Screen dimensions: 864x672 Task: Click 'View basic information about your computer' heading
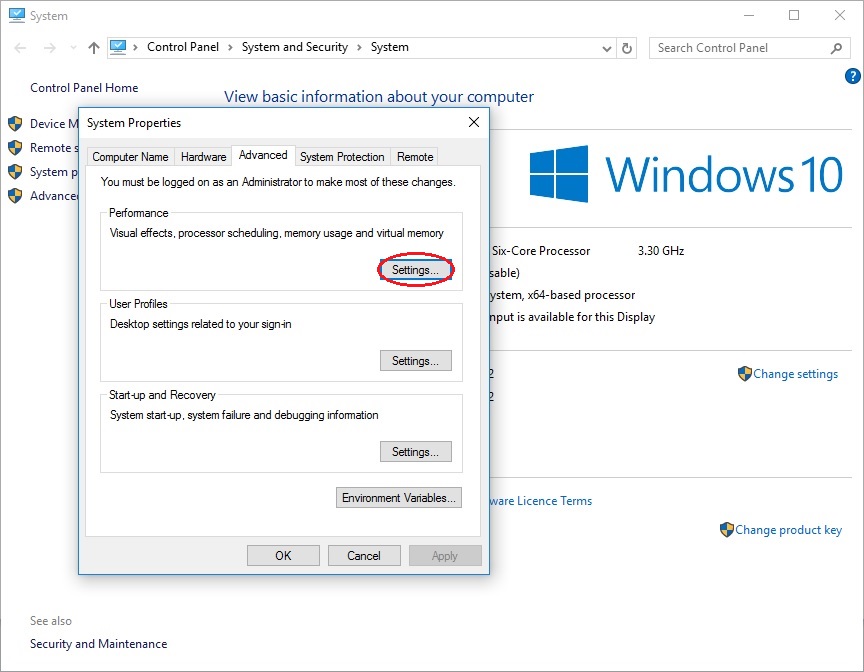point(379,97)
